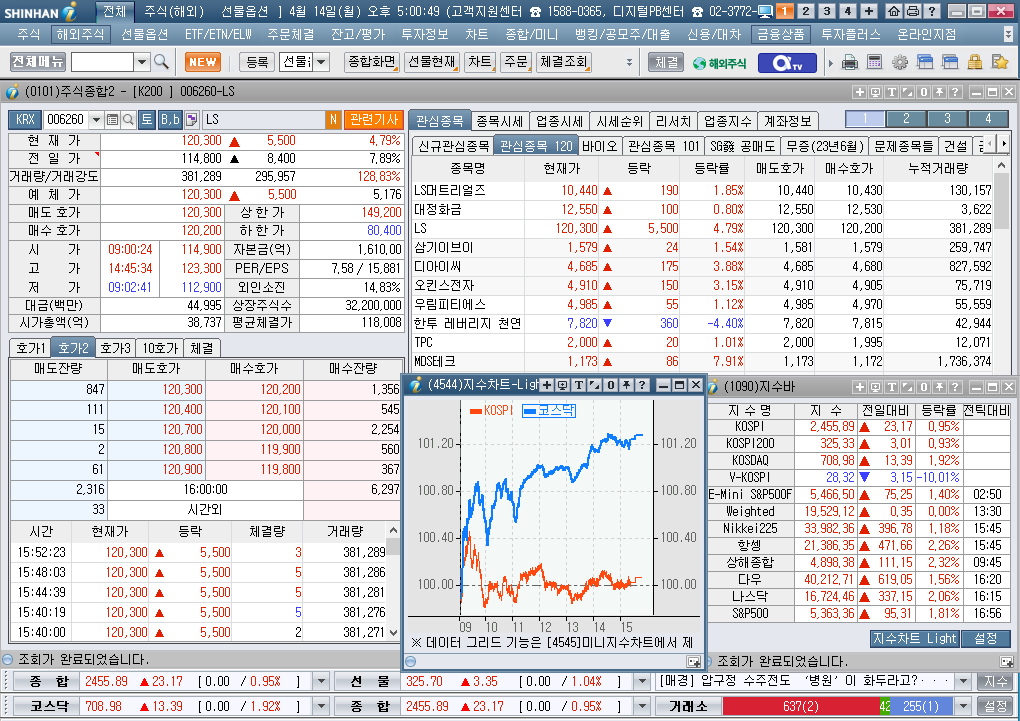Click the 설정 button in 지수바 window

click(x=986, y=639)
